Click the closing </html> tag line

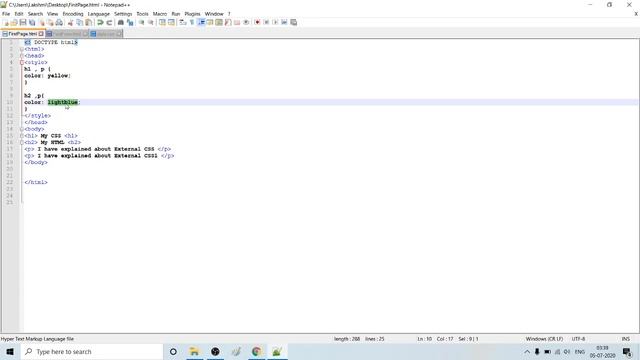click(x=36, y=182)
